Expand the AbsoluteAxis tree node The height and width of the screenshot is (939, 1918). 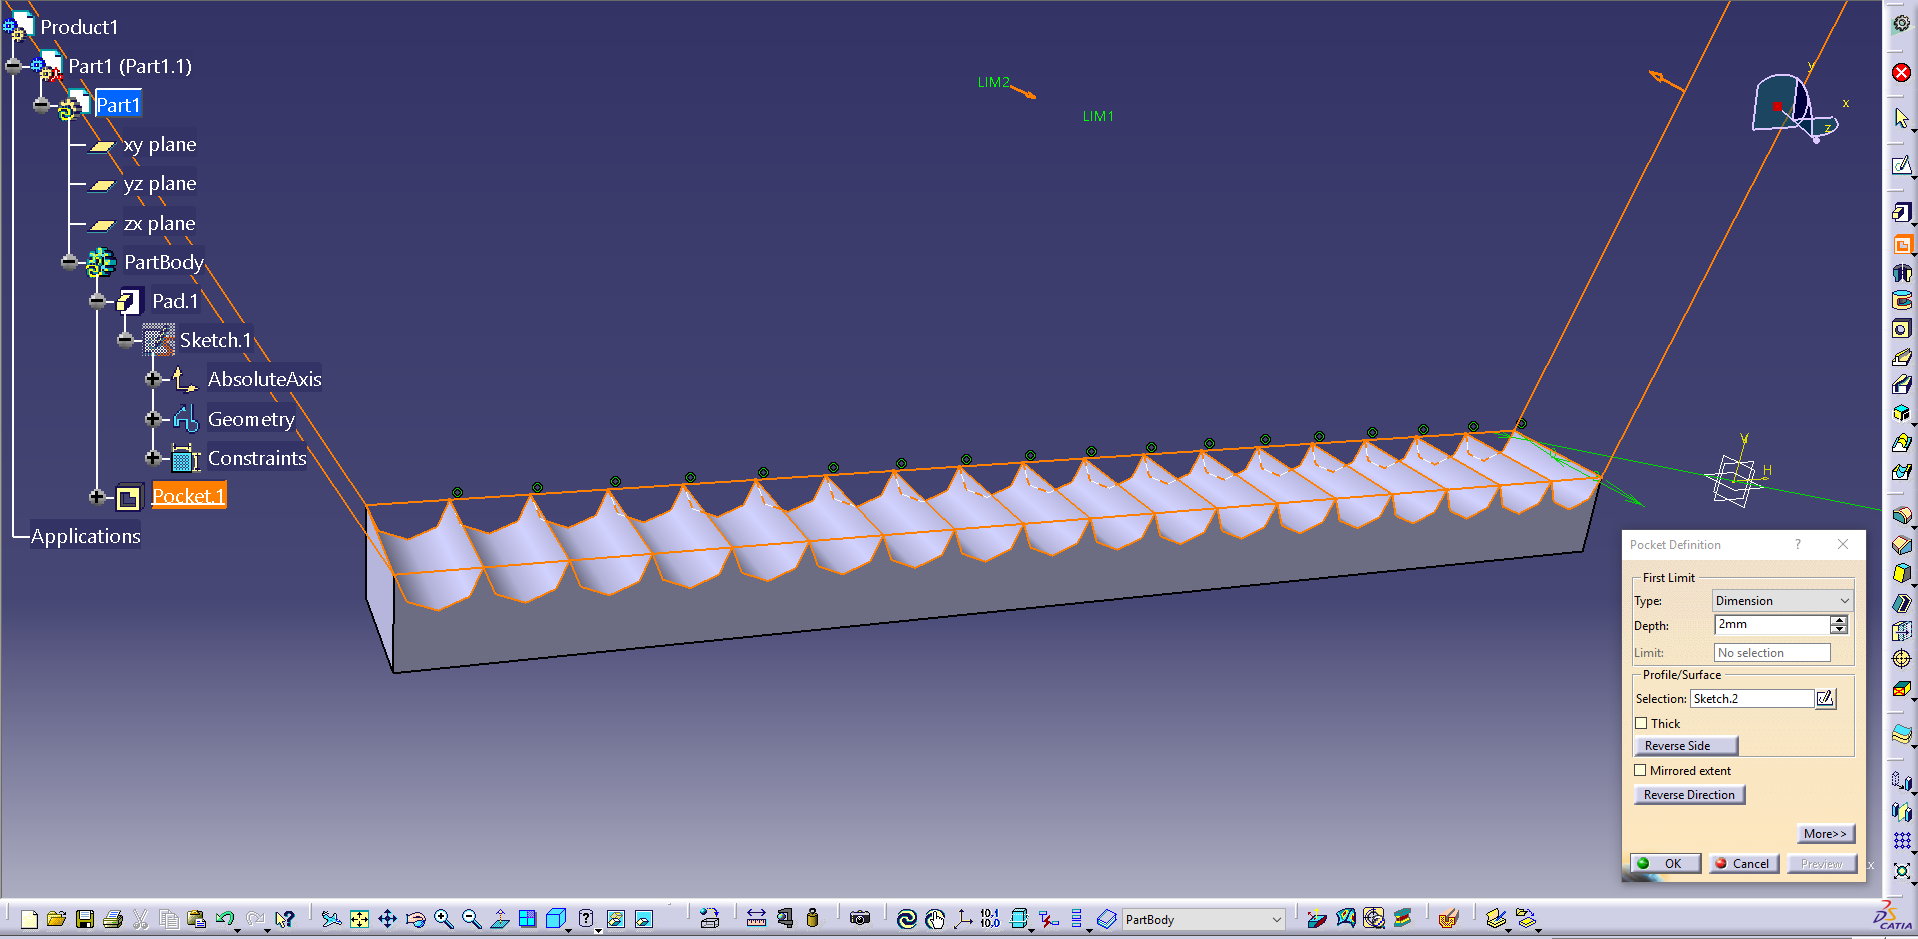[152, 379]
